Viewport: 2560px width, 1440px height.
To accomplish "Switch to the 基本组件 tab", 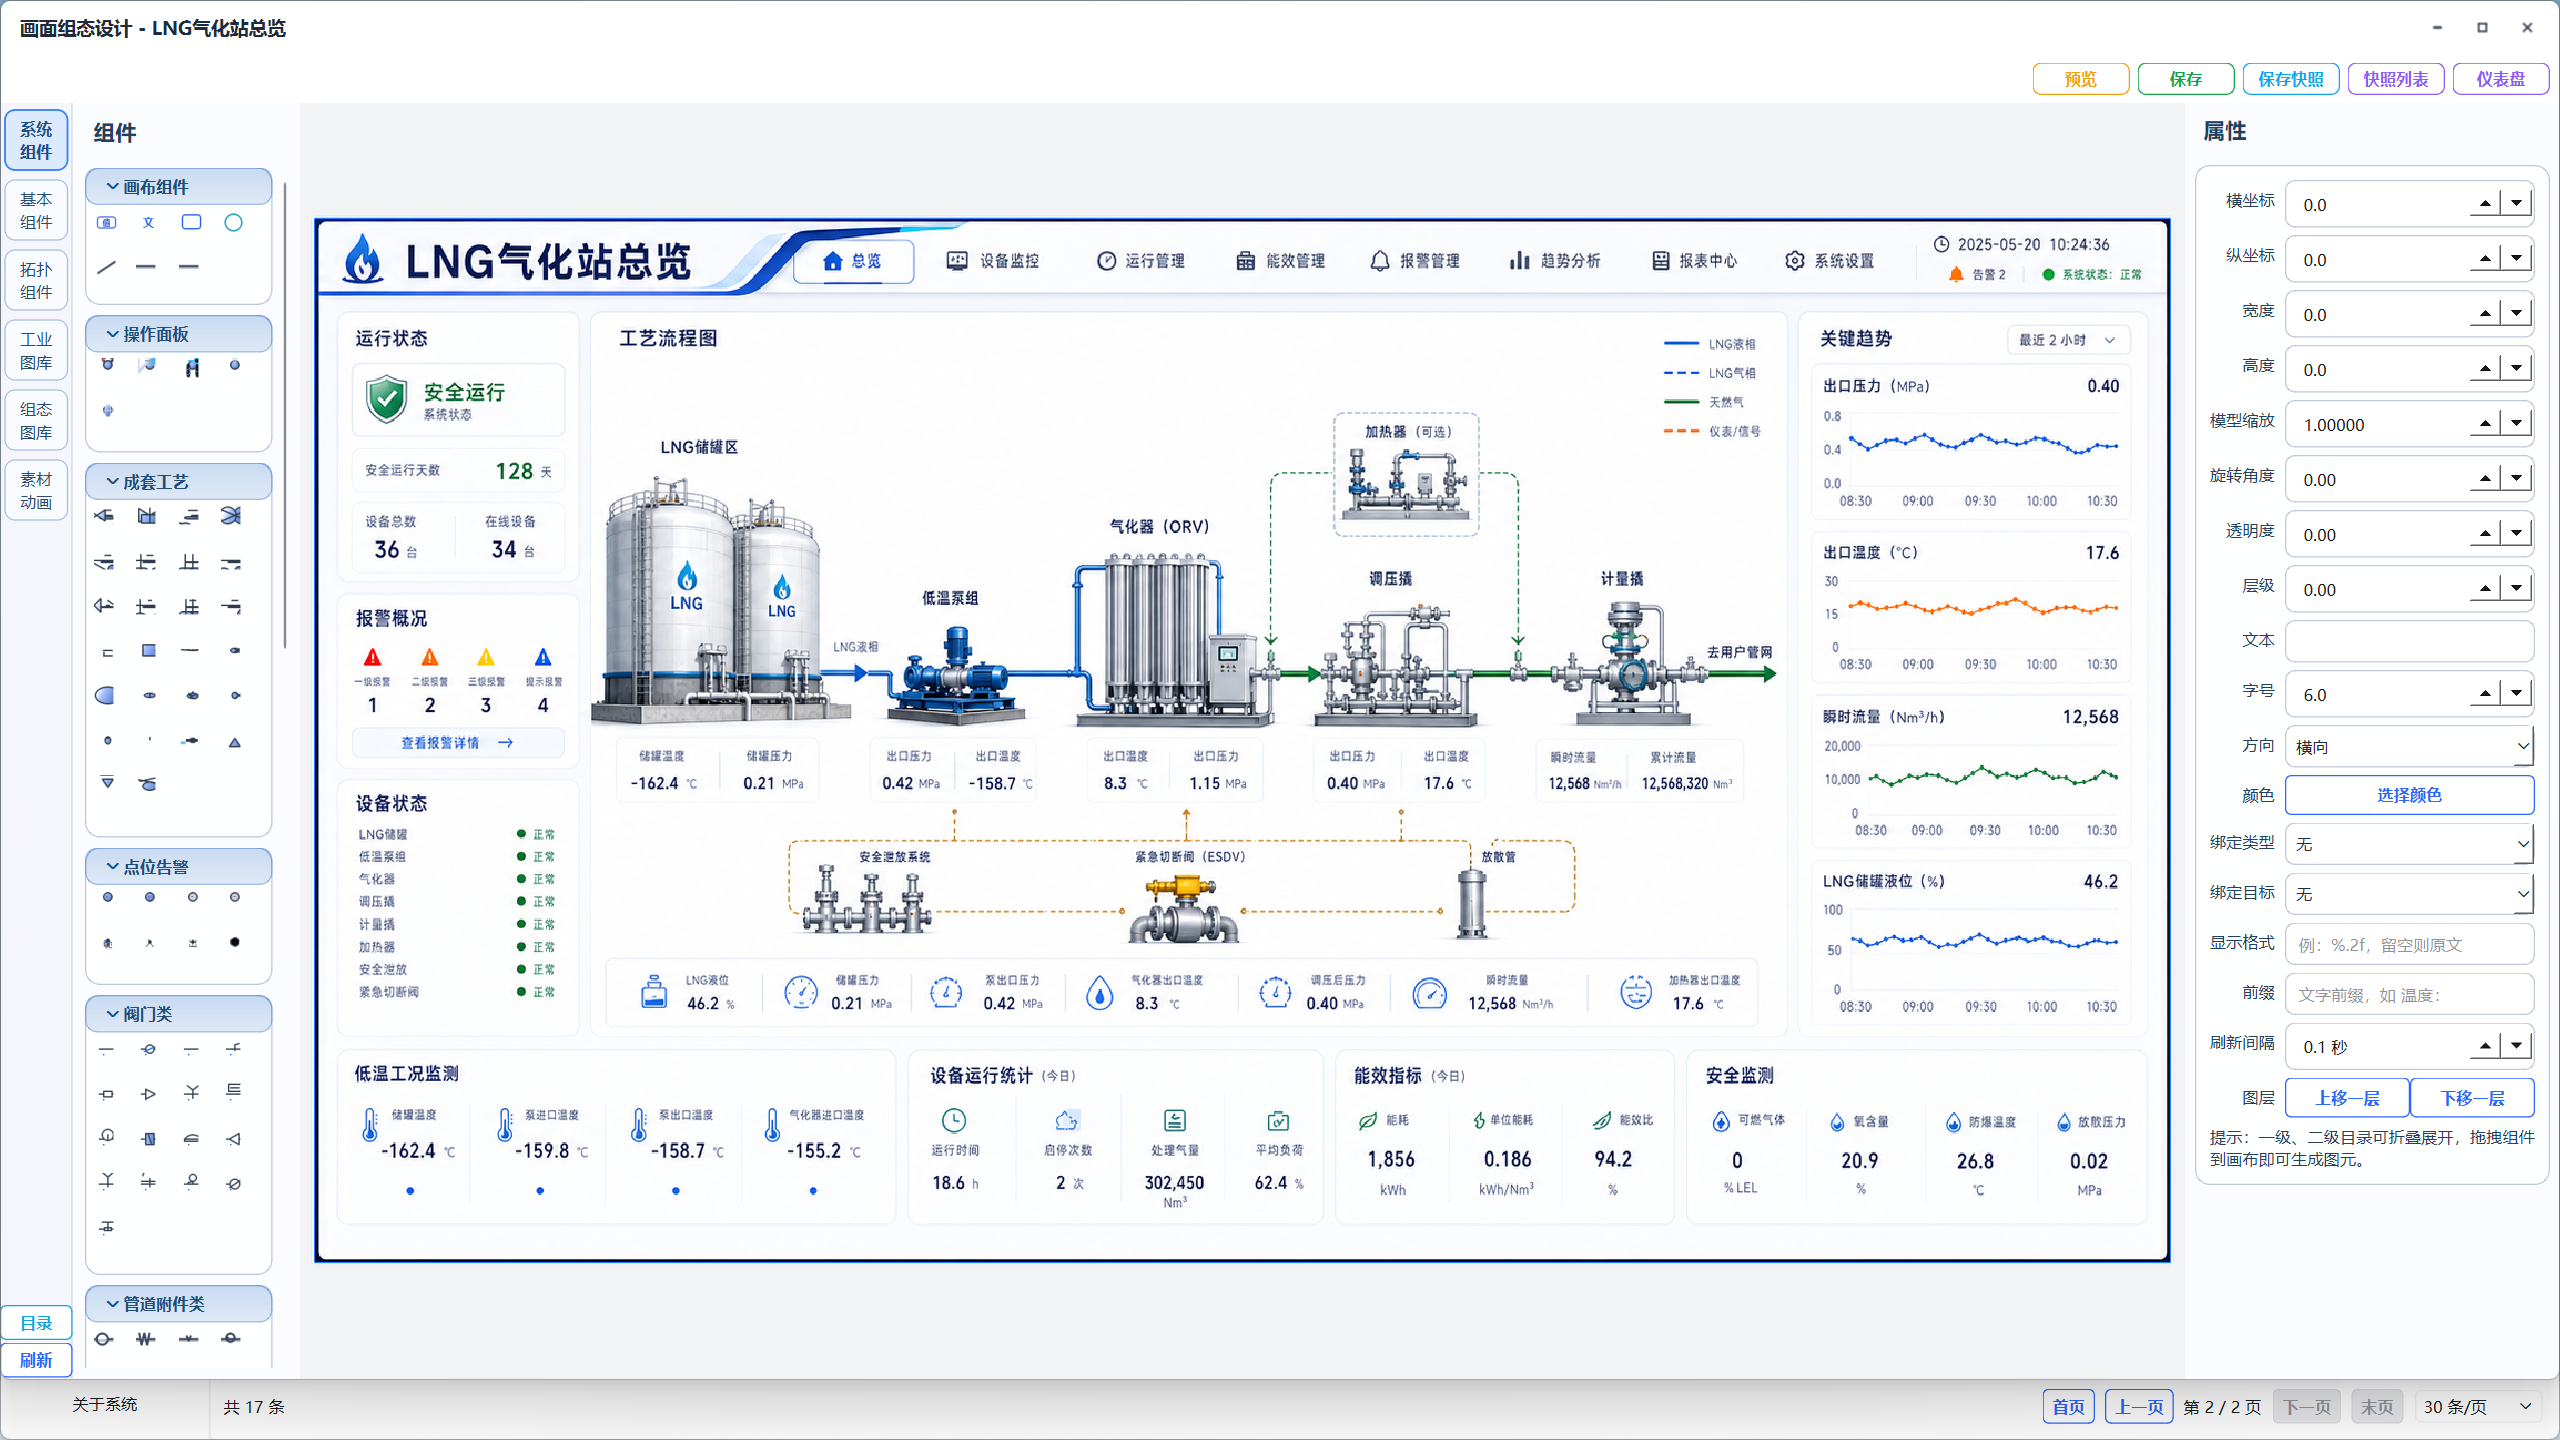I will tap(36, 210).
